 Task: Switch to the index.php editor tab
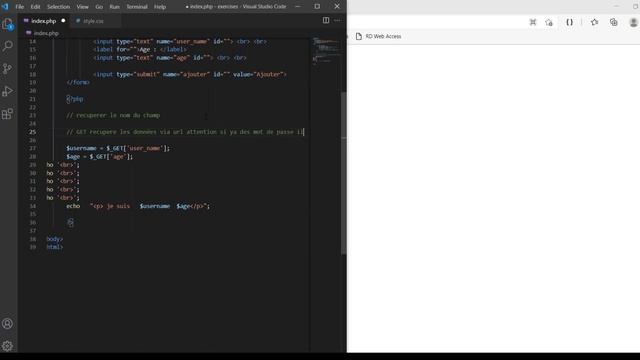coord(43,21)
